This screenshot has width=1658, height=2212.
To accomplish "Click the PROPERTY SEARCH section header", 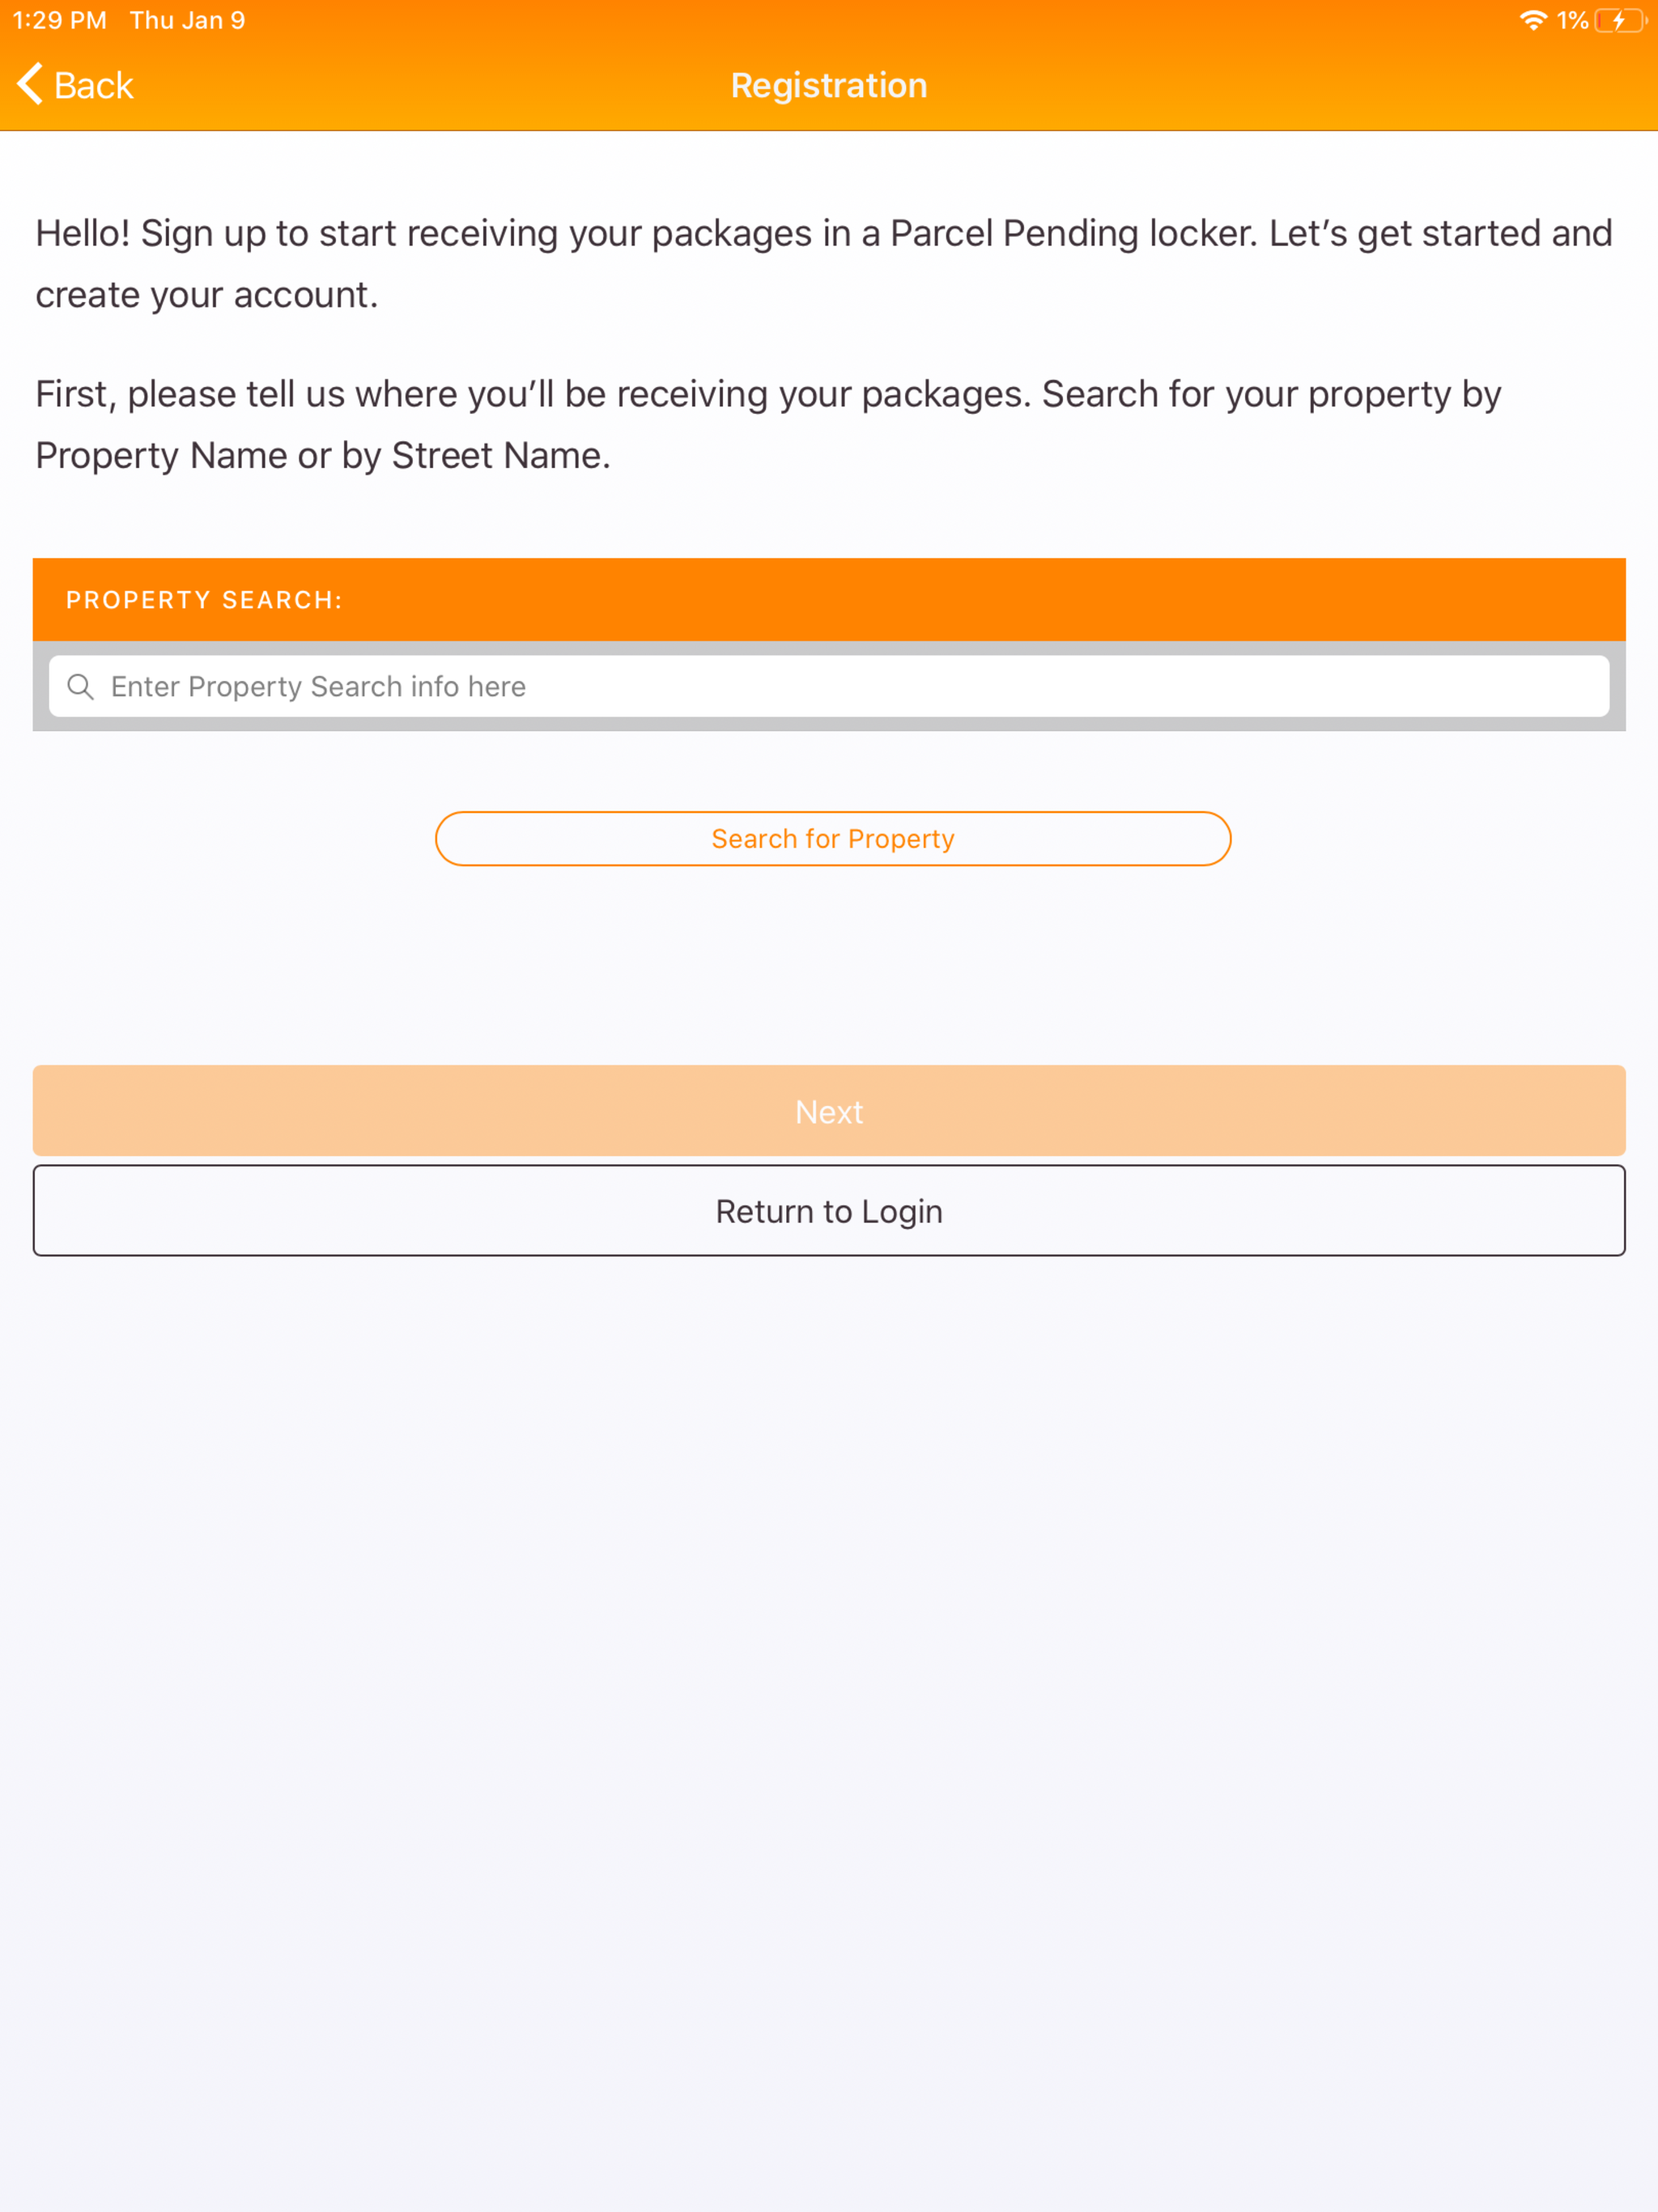I will 203,599.
